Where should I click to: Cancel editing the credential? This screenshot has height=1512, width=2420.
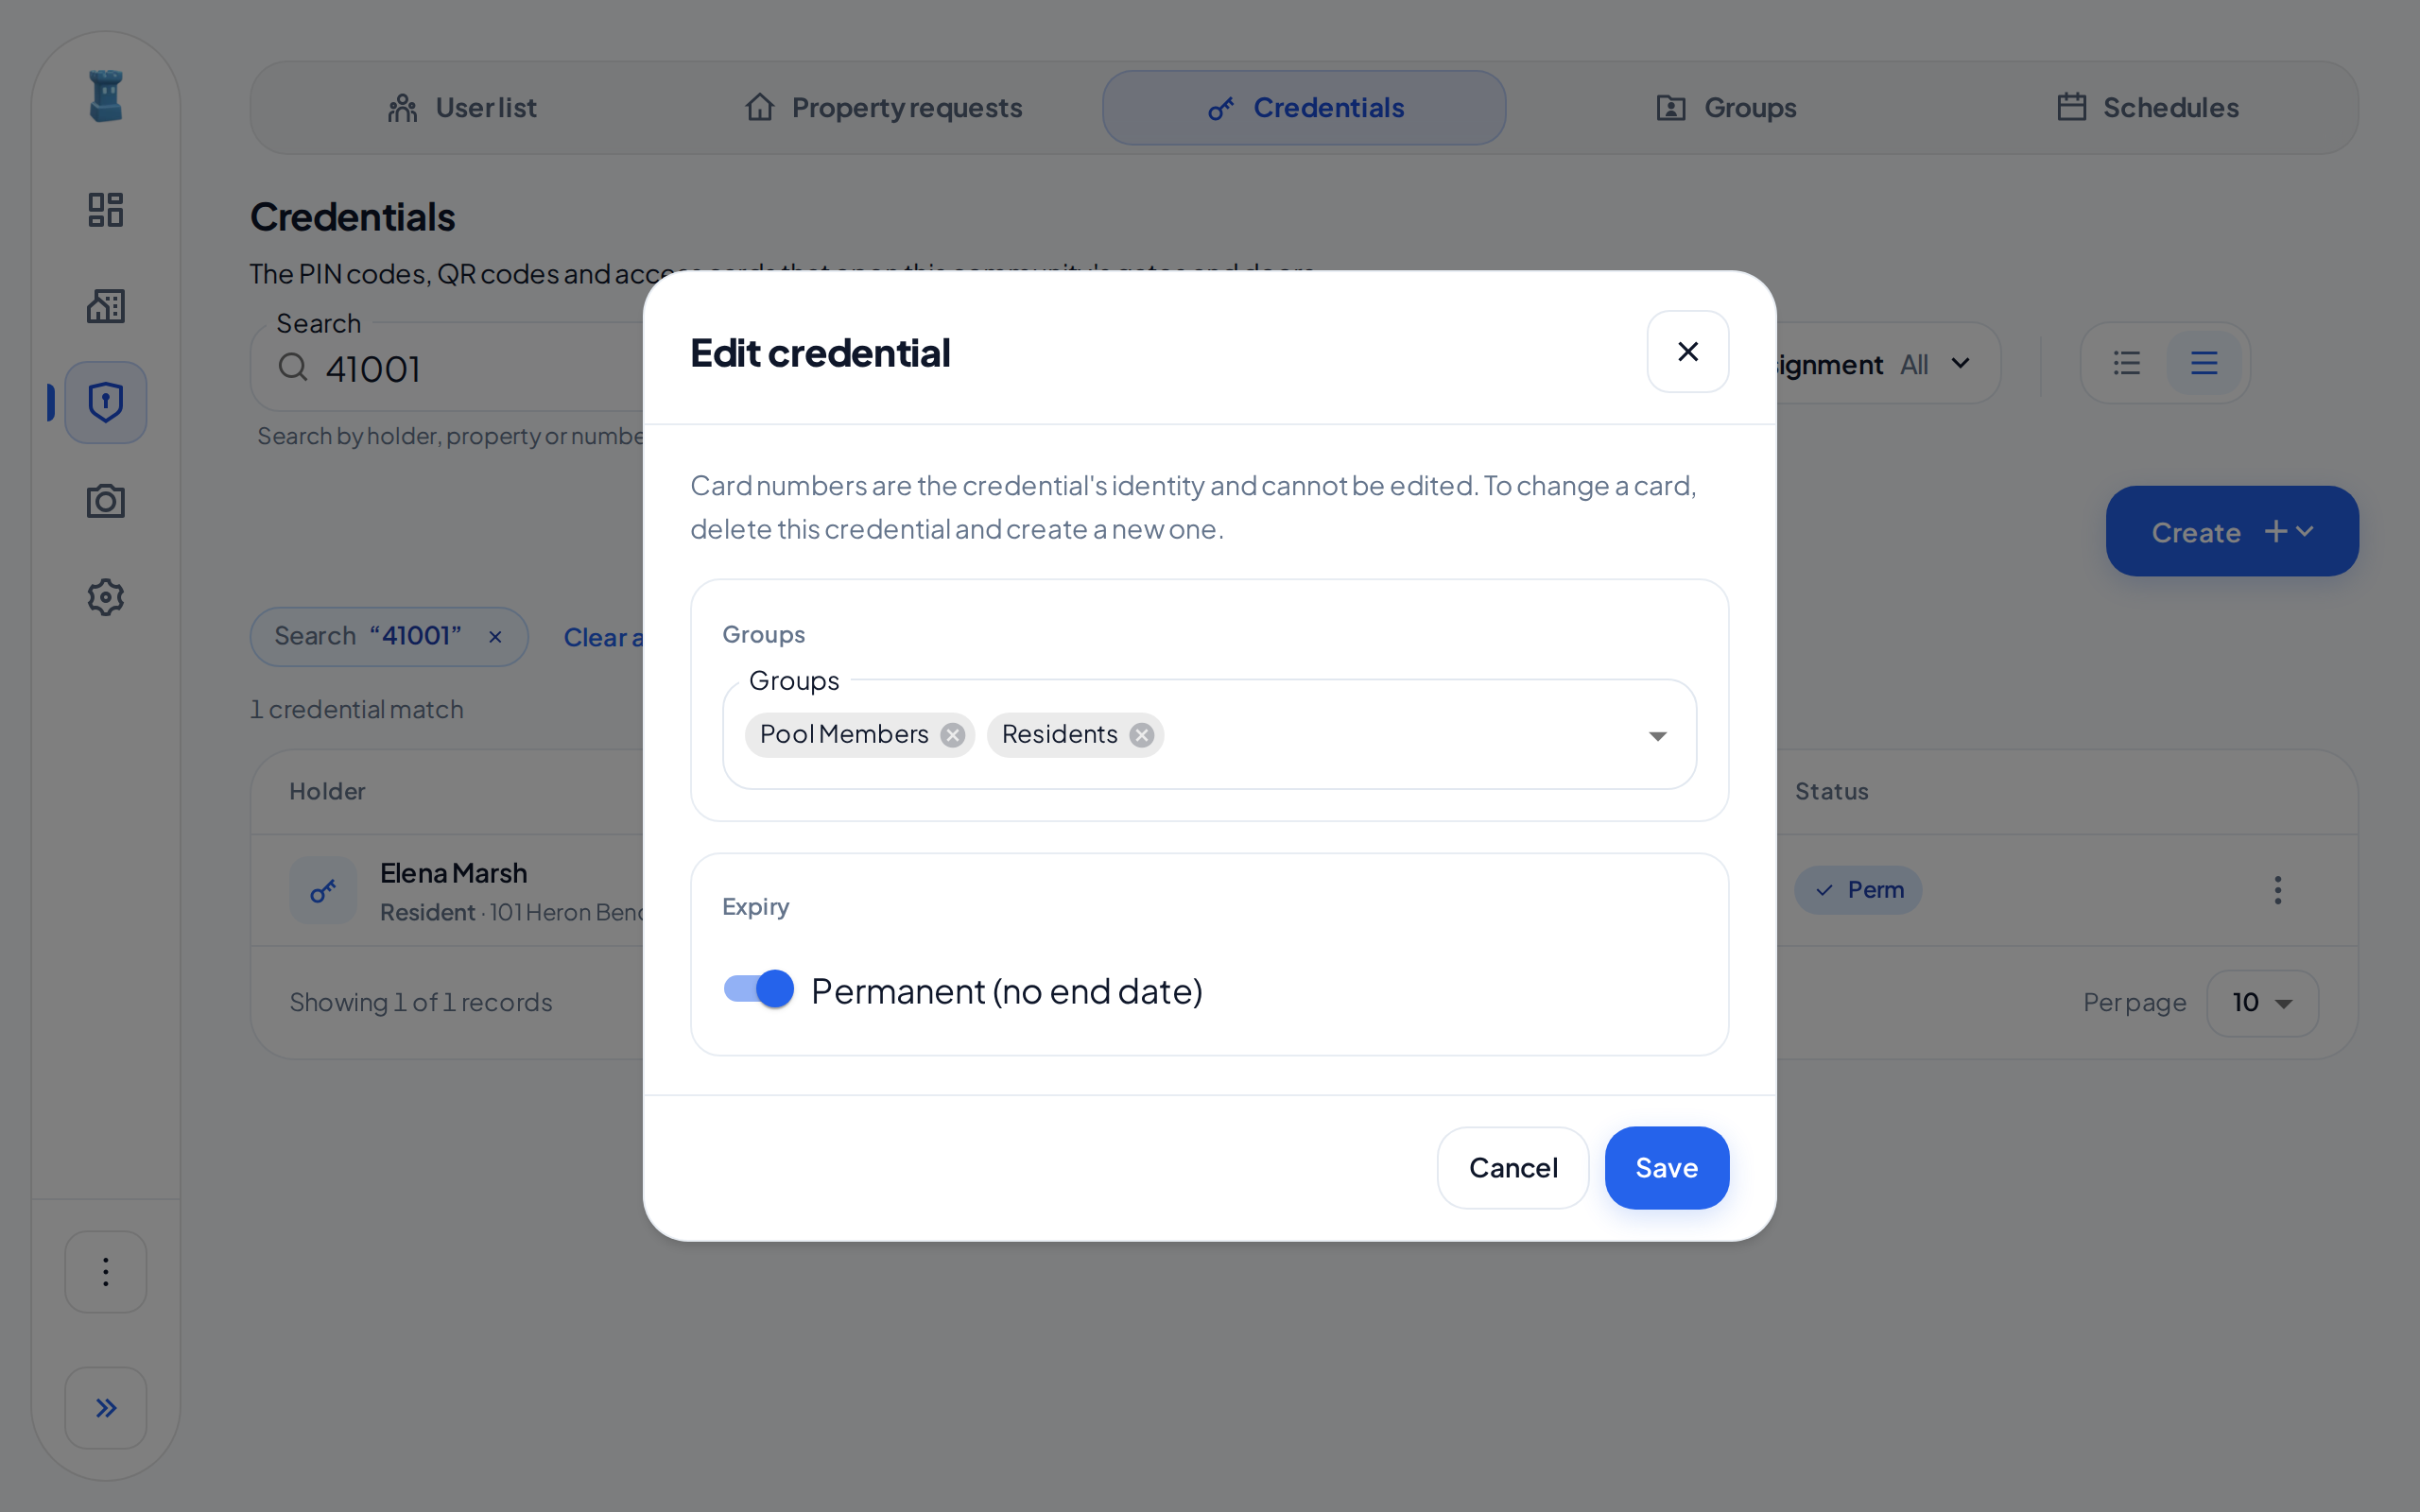tap(1513, 1167)
